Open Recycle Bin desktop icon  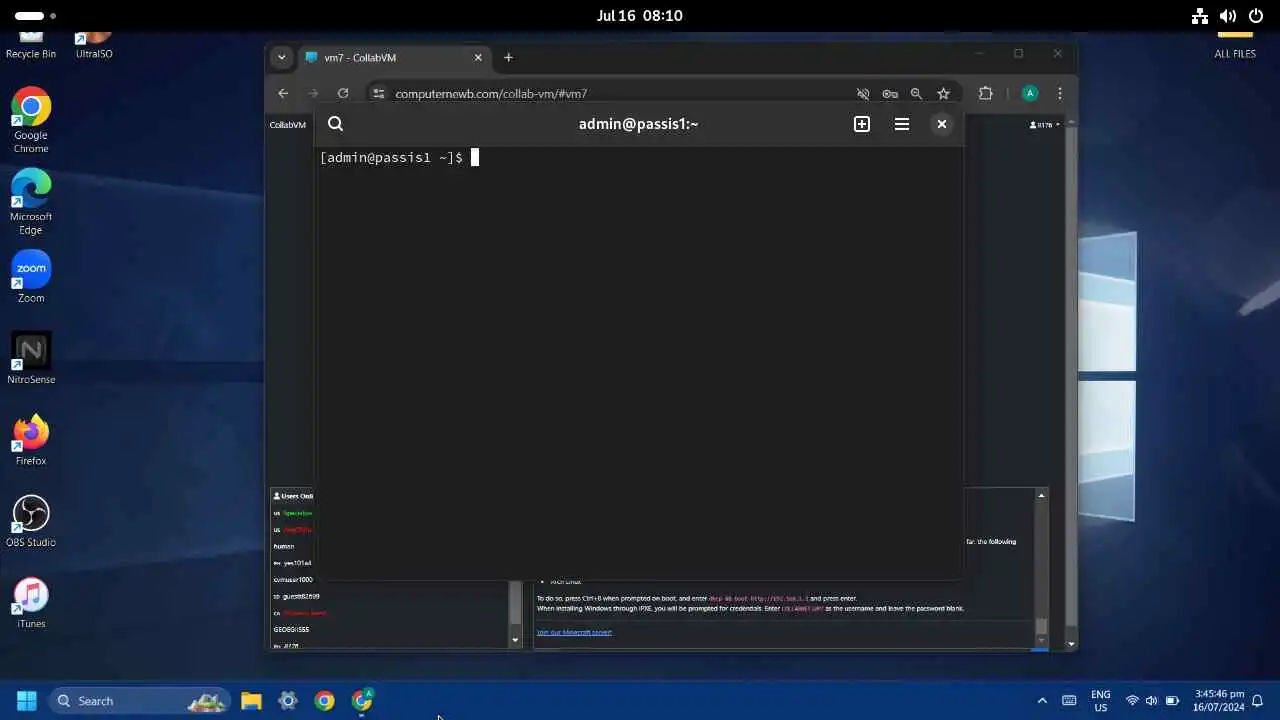click(31, 44)
